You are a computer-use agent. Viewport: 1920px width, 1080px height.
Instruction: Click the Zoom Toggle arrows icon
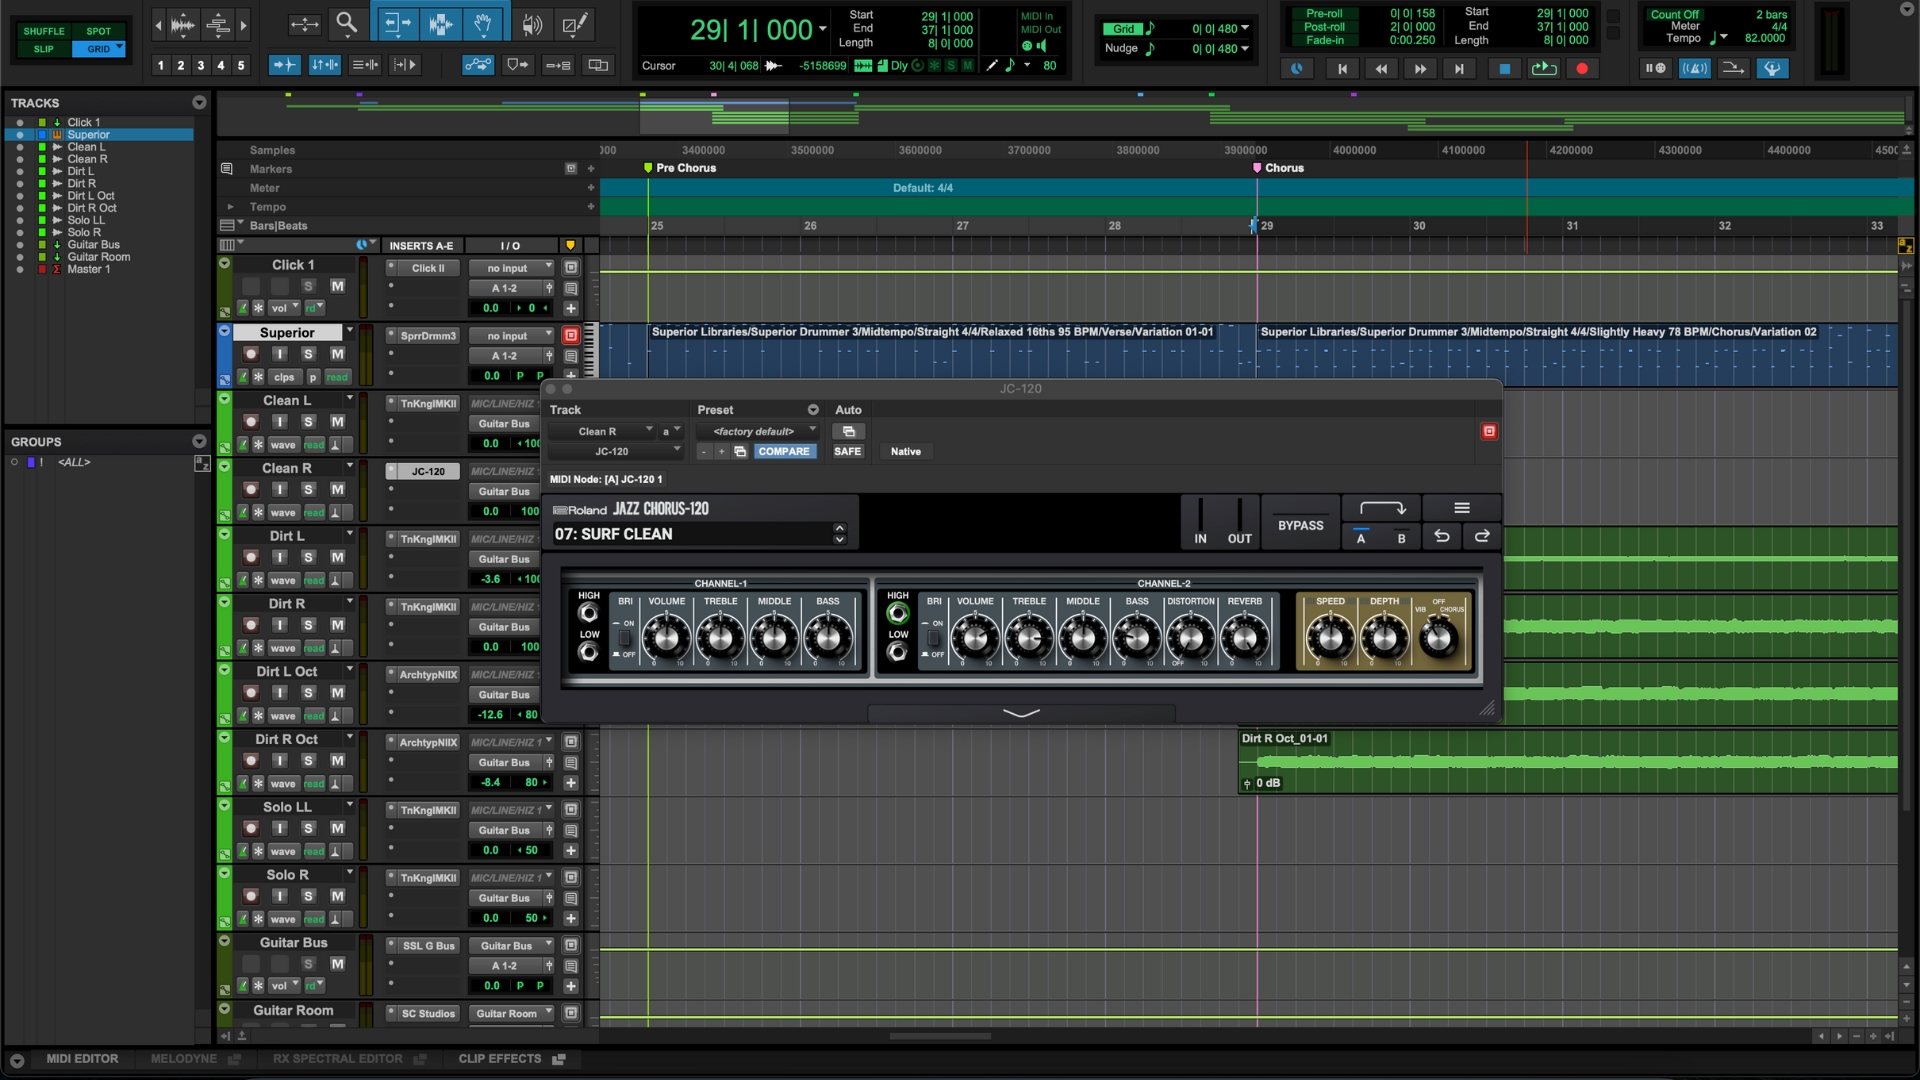tap(304, 24)
